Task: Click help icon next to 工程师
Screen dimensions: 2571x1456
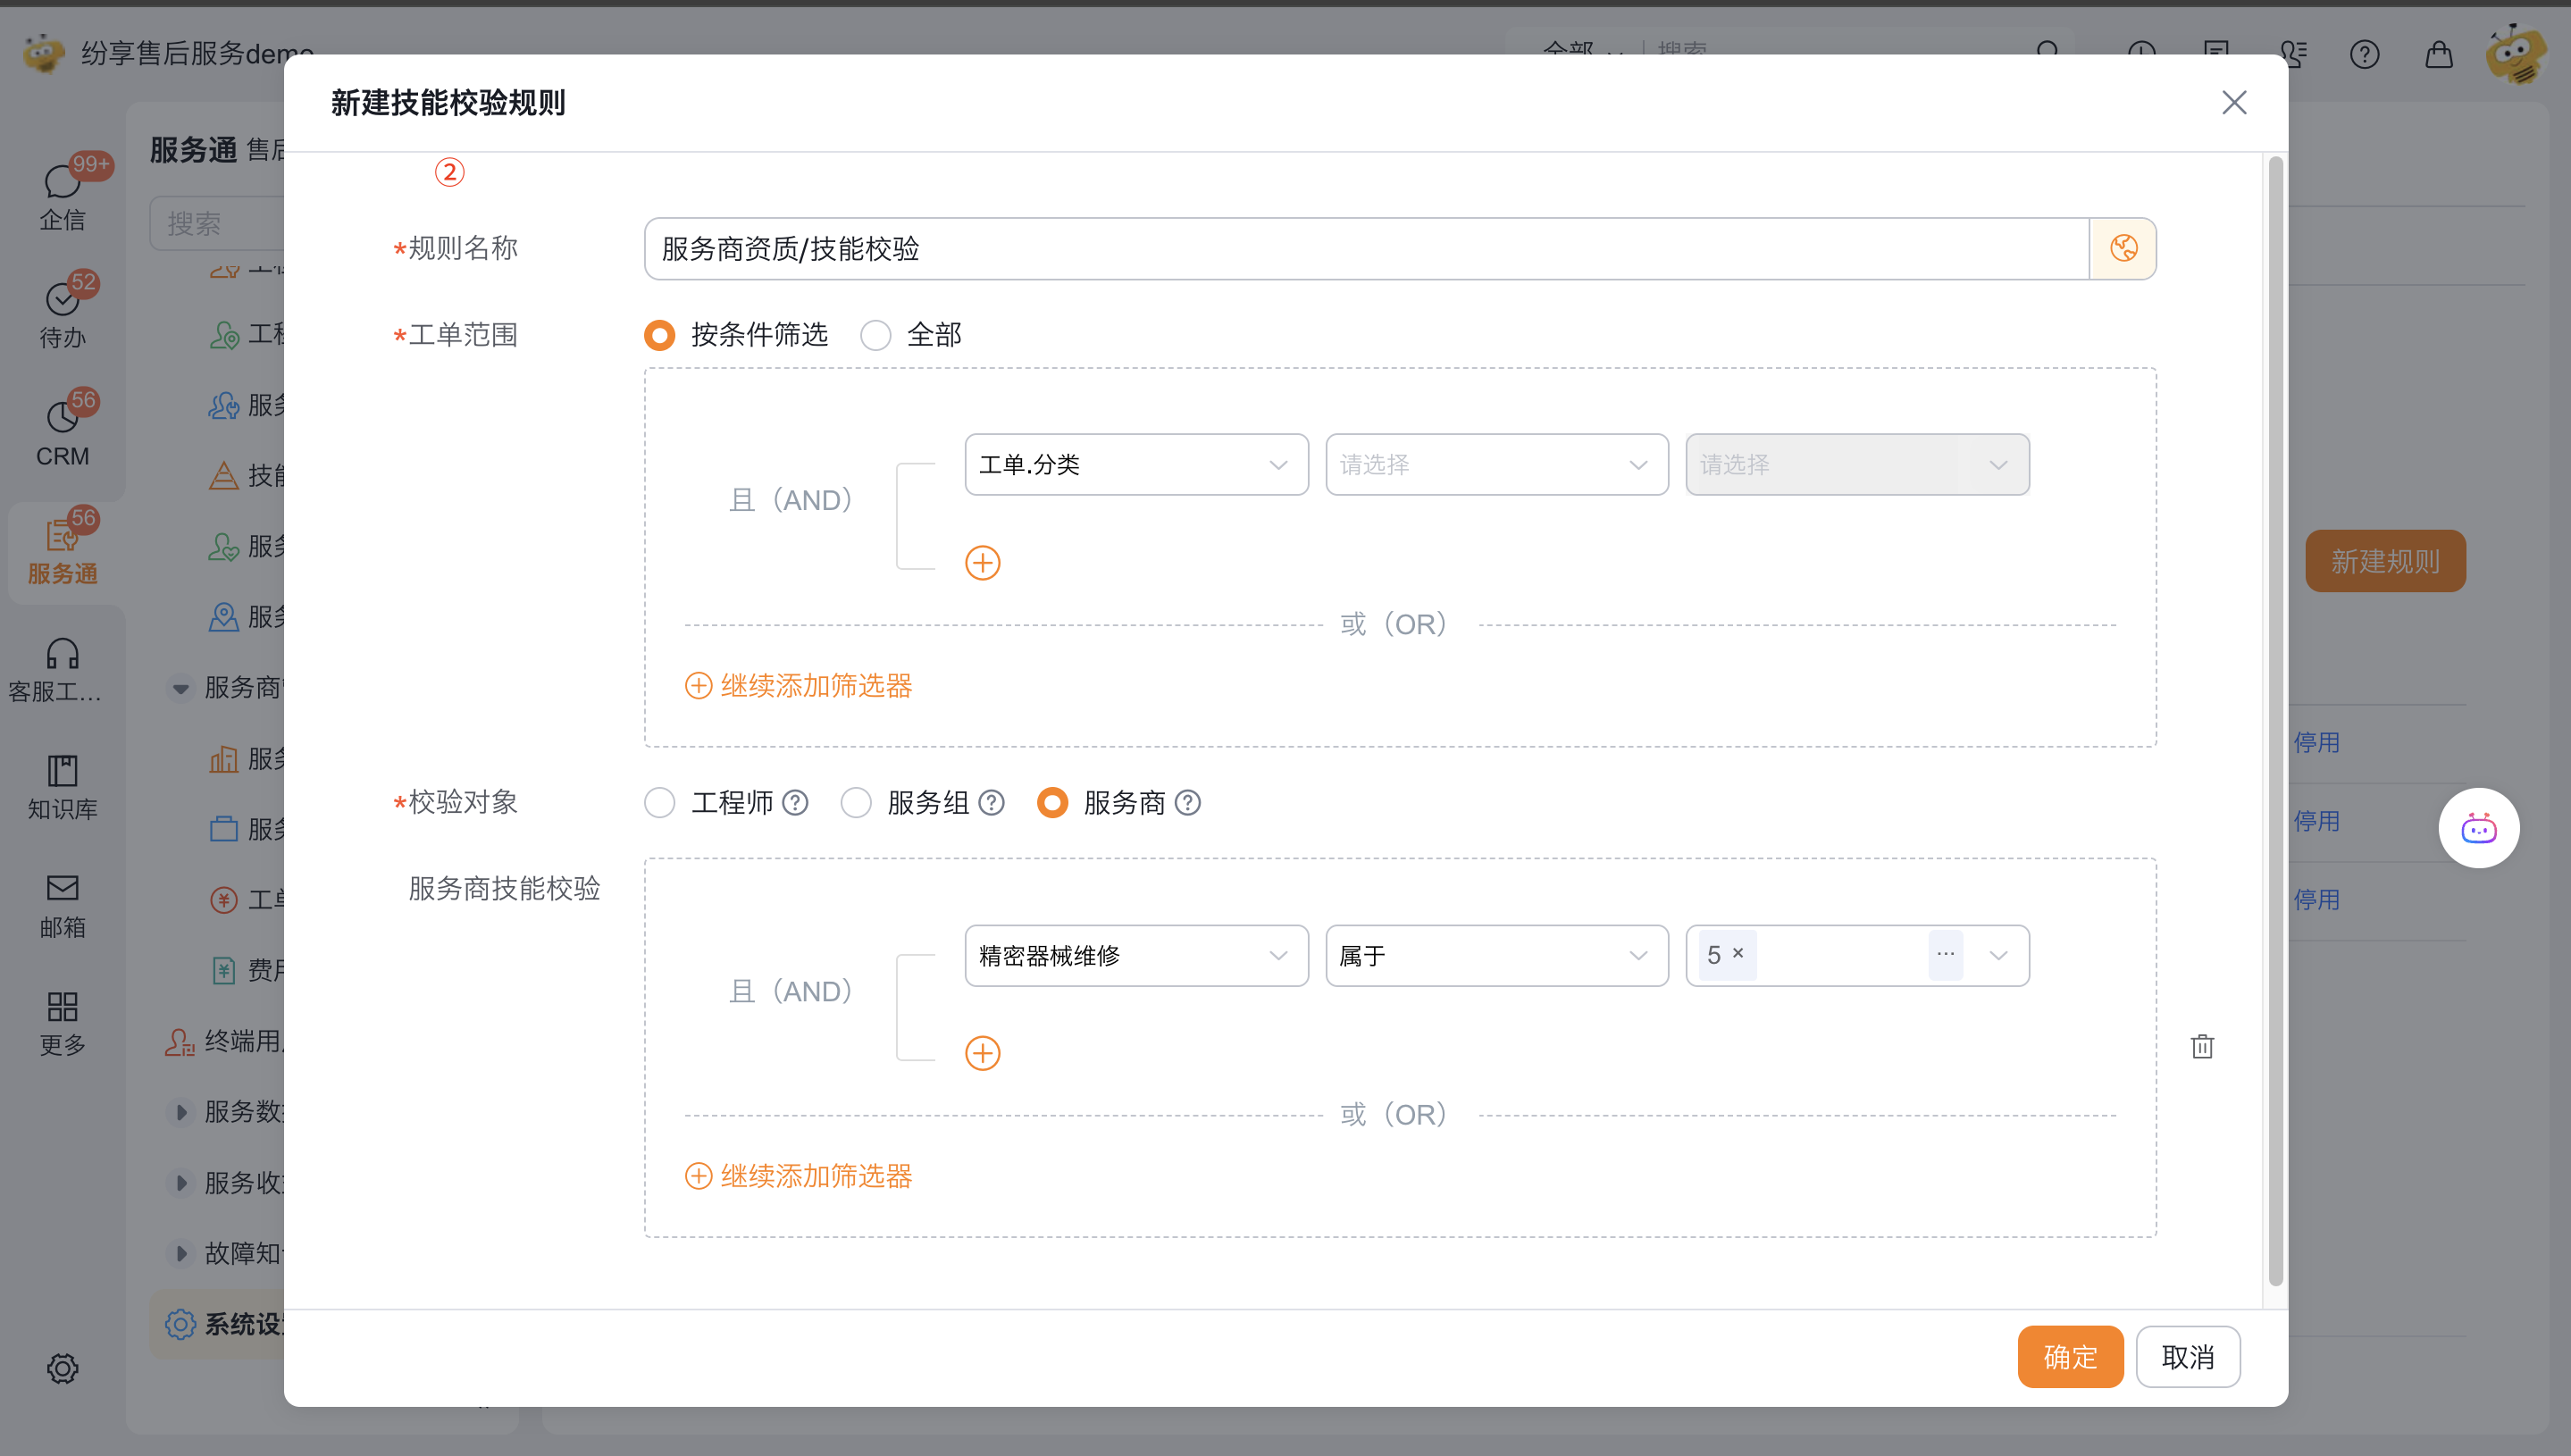Action: [x=795, y=802]
